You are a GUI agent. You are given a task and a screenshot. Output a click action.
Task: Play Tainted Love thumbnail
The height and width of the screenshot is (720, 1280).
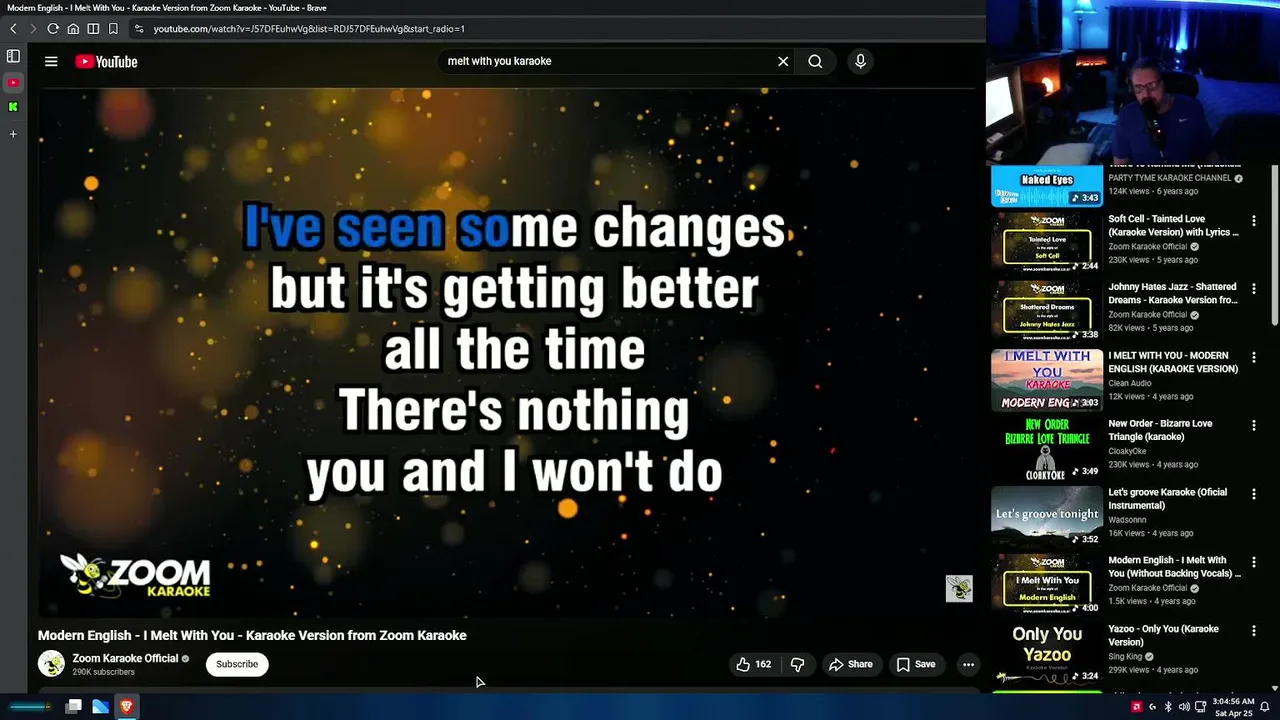tap(1047, 242)
